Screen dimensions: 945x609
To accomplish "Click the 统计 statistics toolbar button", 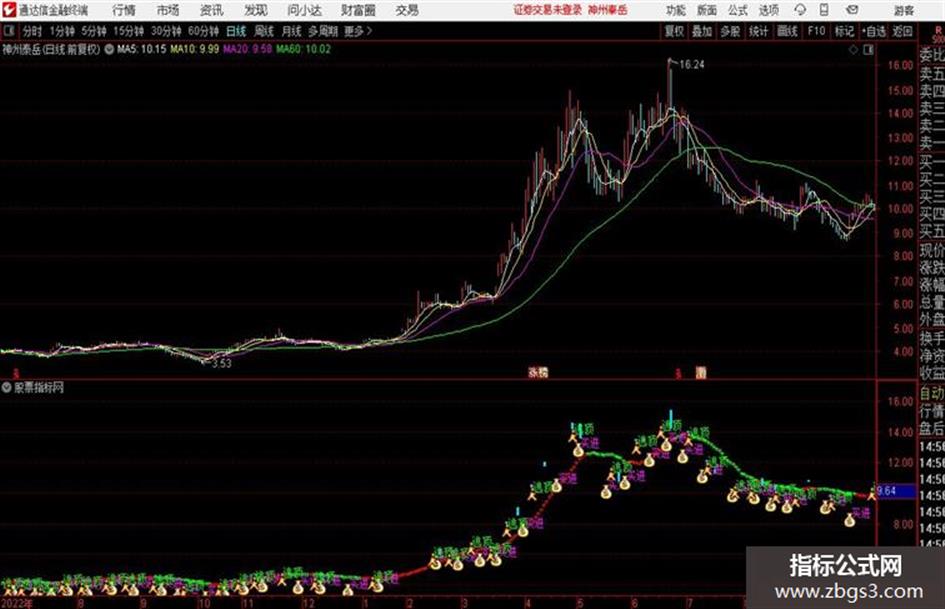I will pyautogui.click(x=759, y=31).
